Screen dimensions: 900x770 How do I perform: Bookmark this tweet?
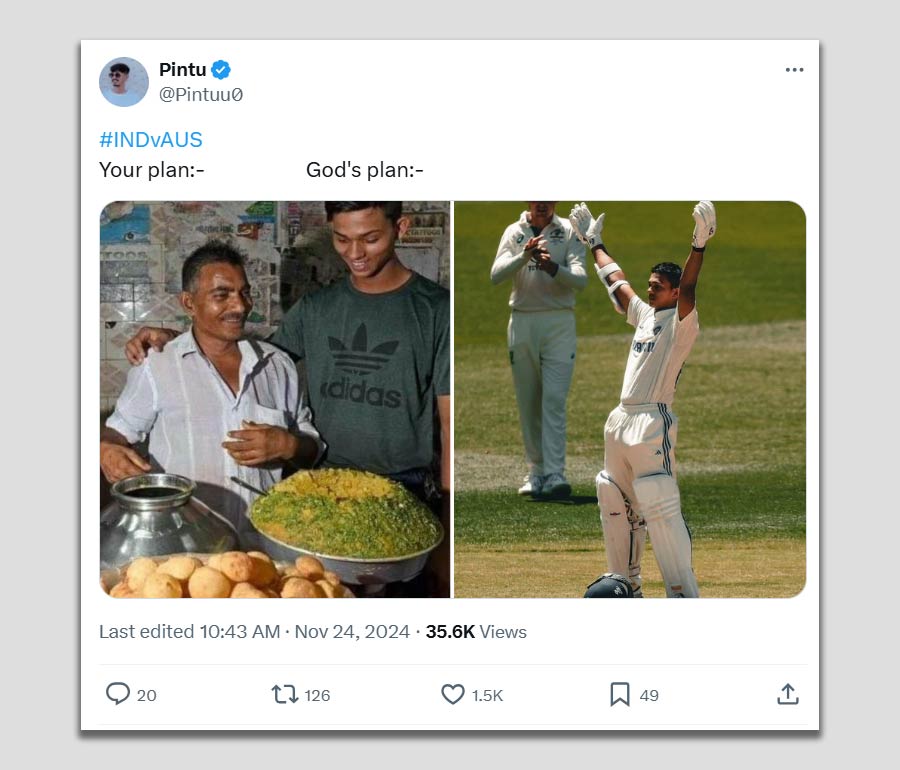(x=620, y=694)
